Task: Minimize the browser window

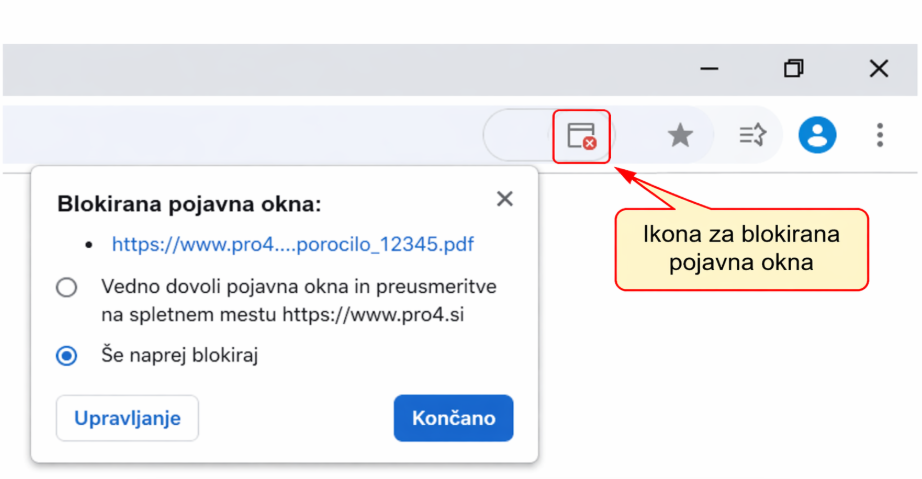Action: [710, 69]
